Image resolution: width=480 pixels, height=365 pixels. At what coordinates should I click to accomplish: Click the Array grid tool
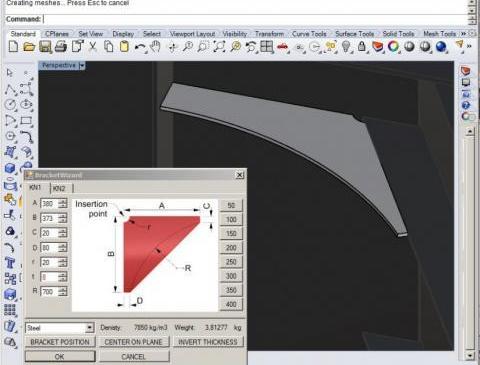10,310
